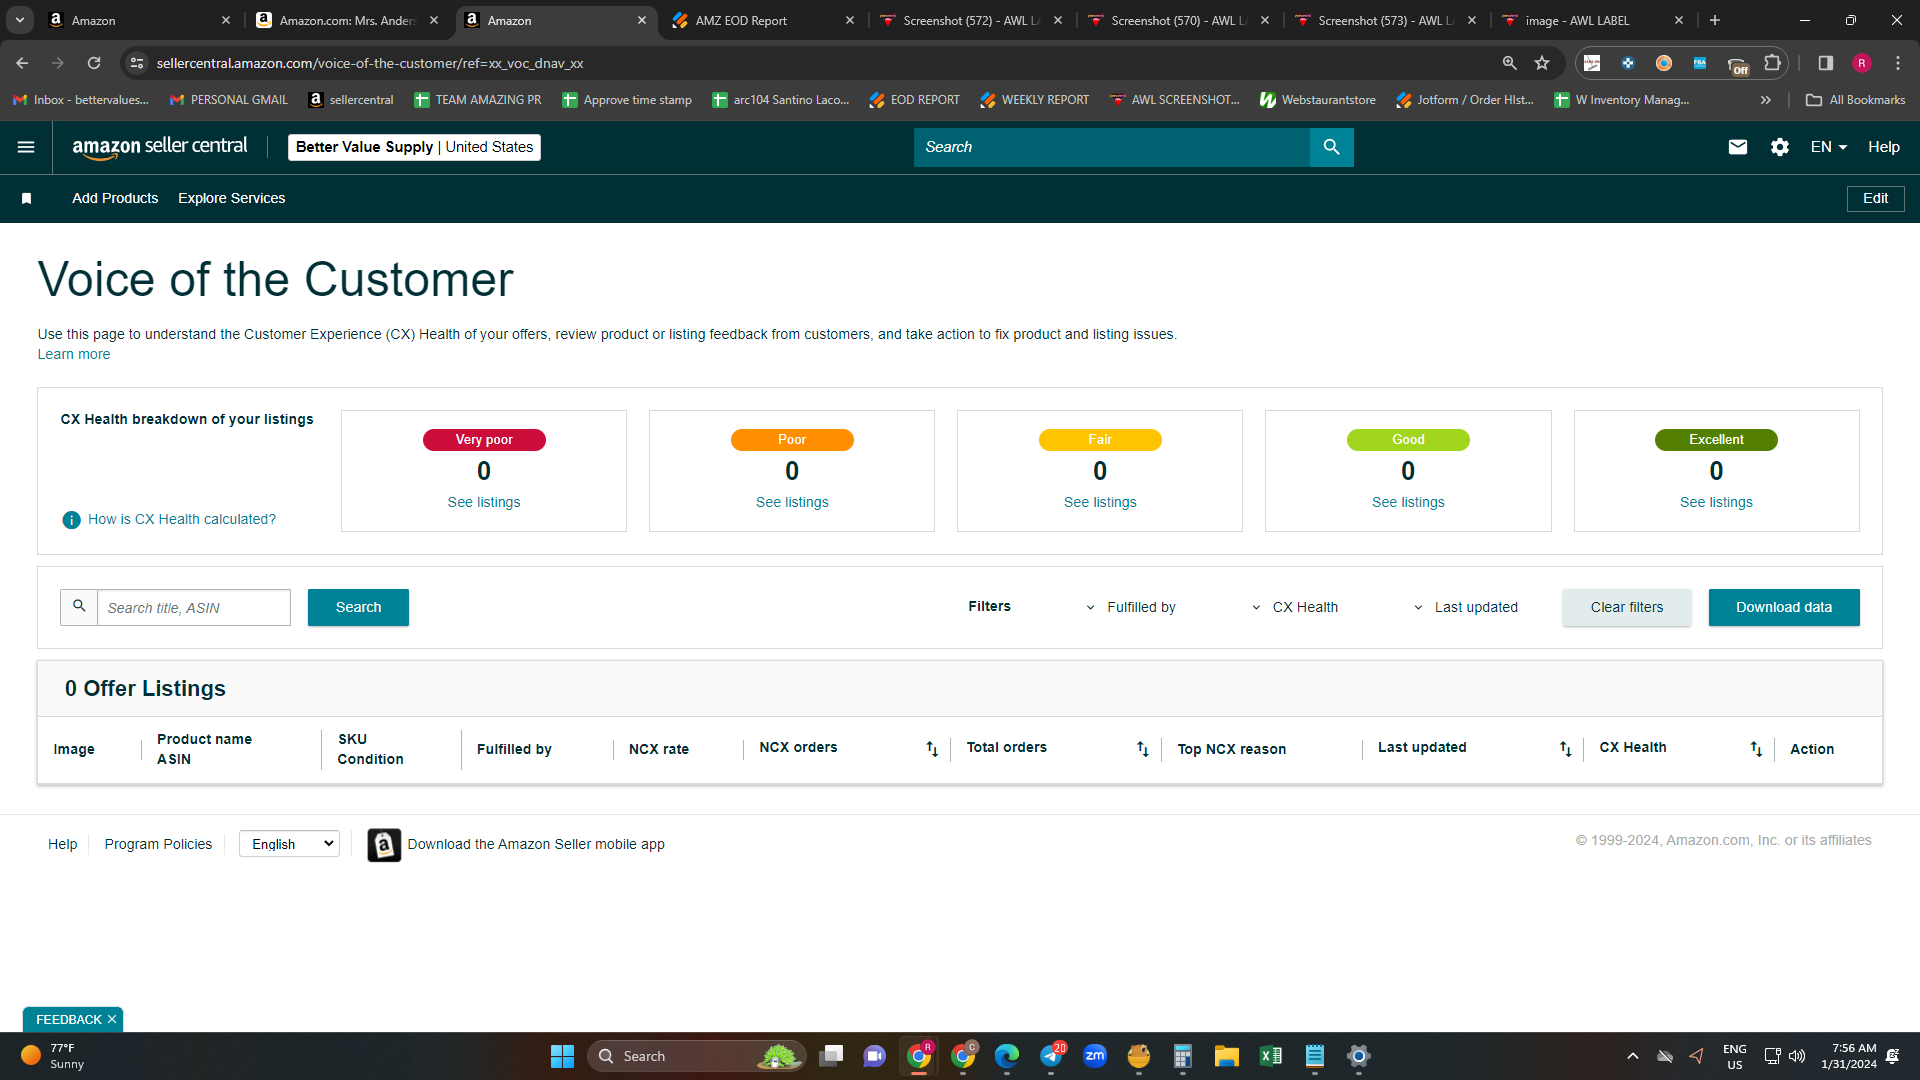Sort the CX Health column
Viewport: 1920px width, 1080px height.
pos(1756,749)
